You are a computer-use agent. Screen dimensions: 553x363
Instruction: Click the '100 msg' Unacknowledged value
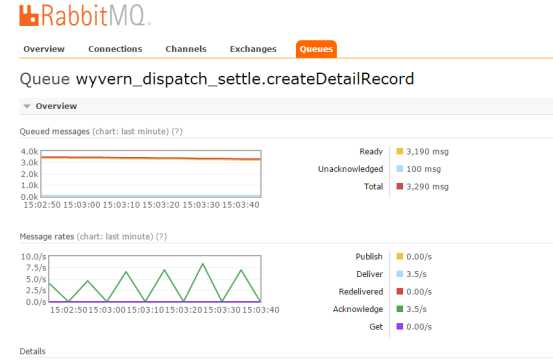click(x=424, y=169)
